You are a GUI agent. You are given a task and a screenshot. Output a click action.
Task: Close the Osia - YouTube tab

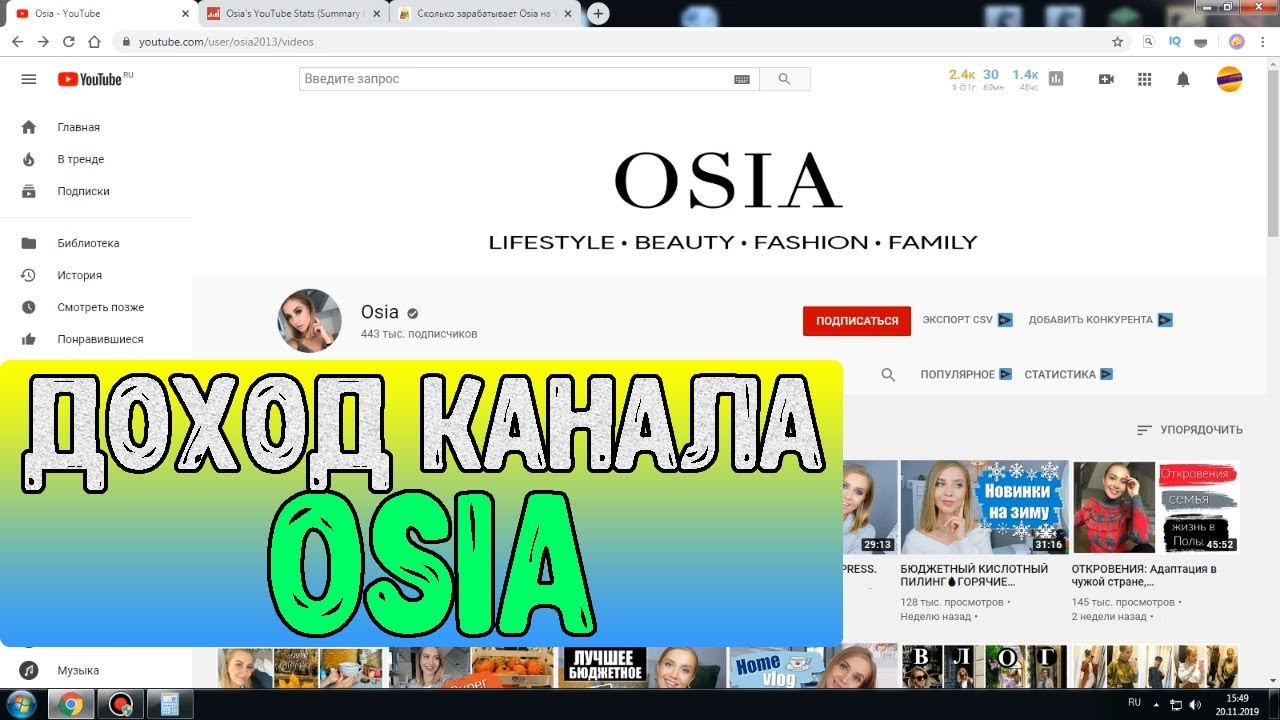point(185,14)
